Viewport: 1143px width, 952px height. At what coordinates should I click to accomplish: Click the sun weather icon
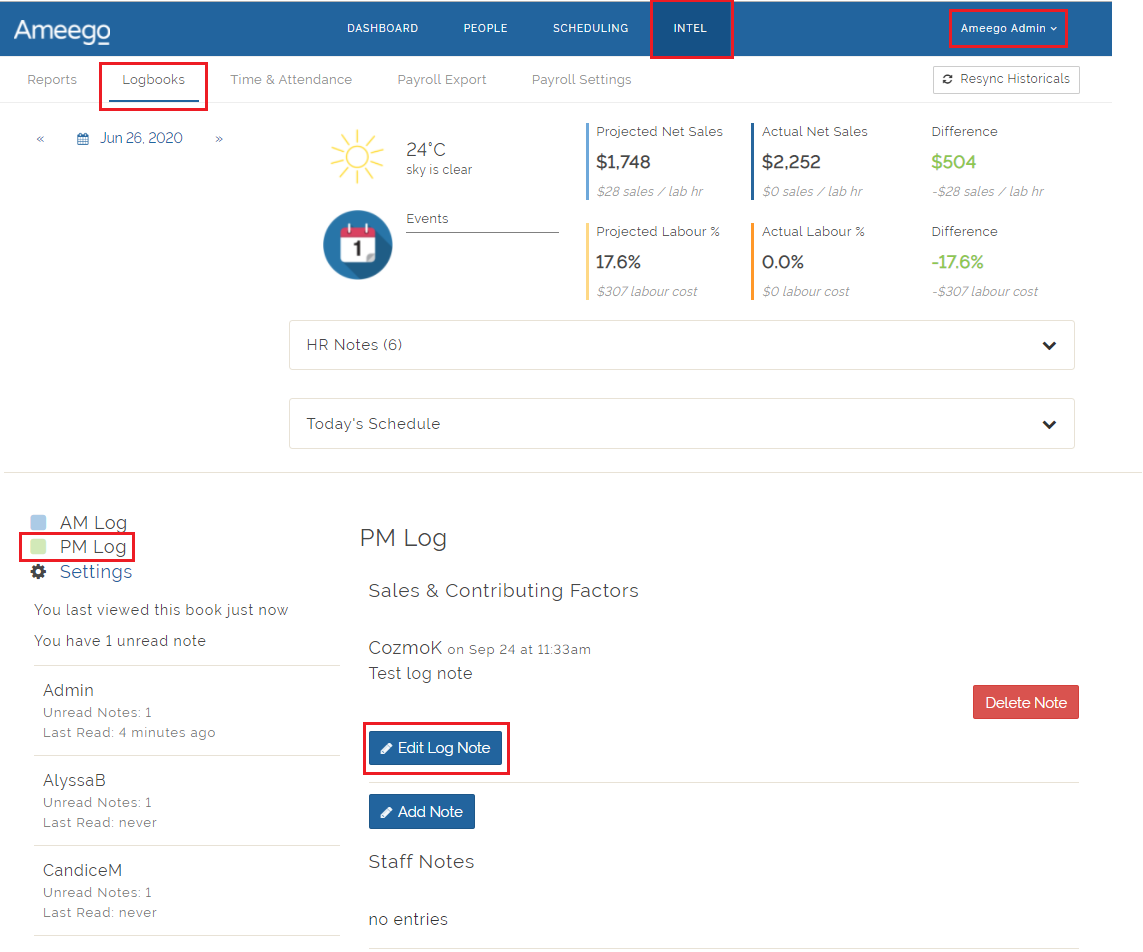click(357, 158)
